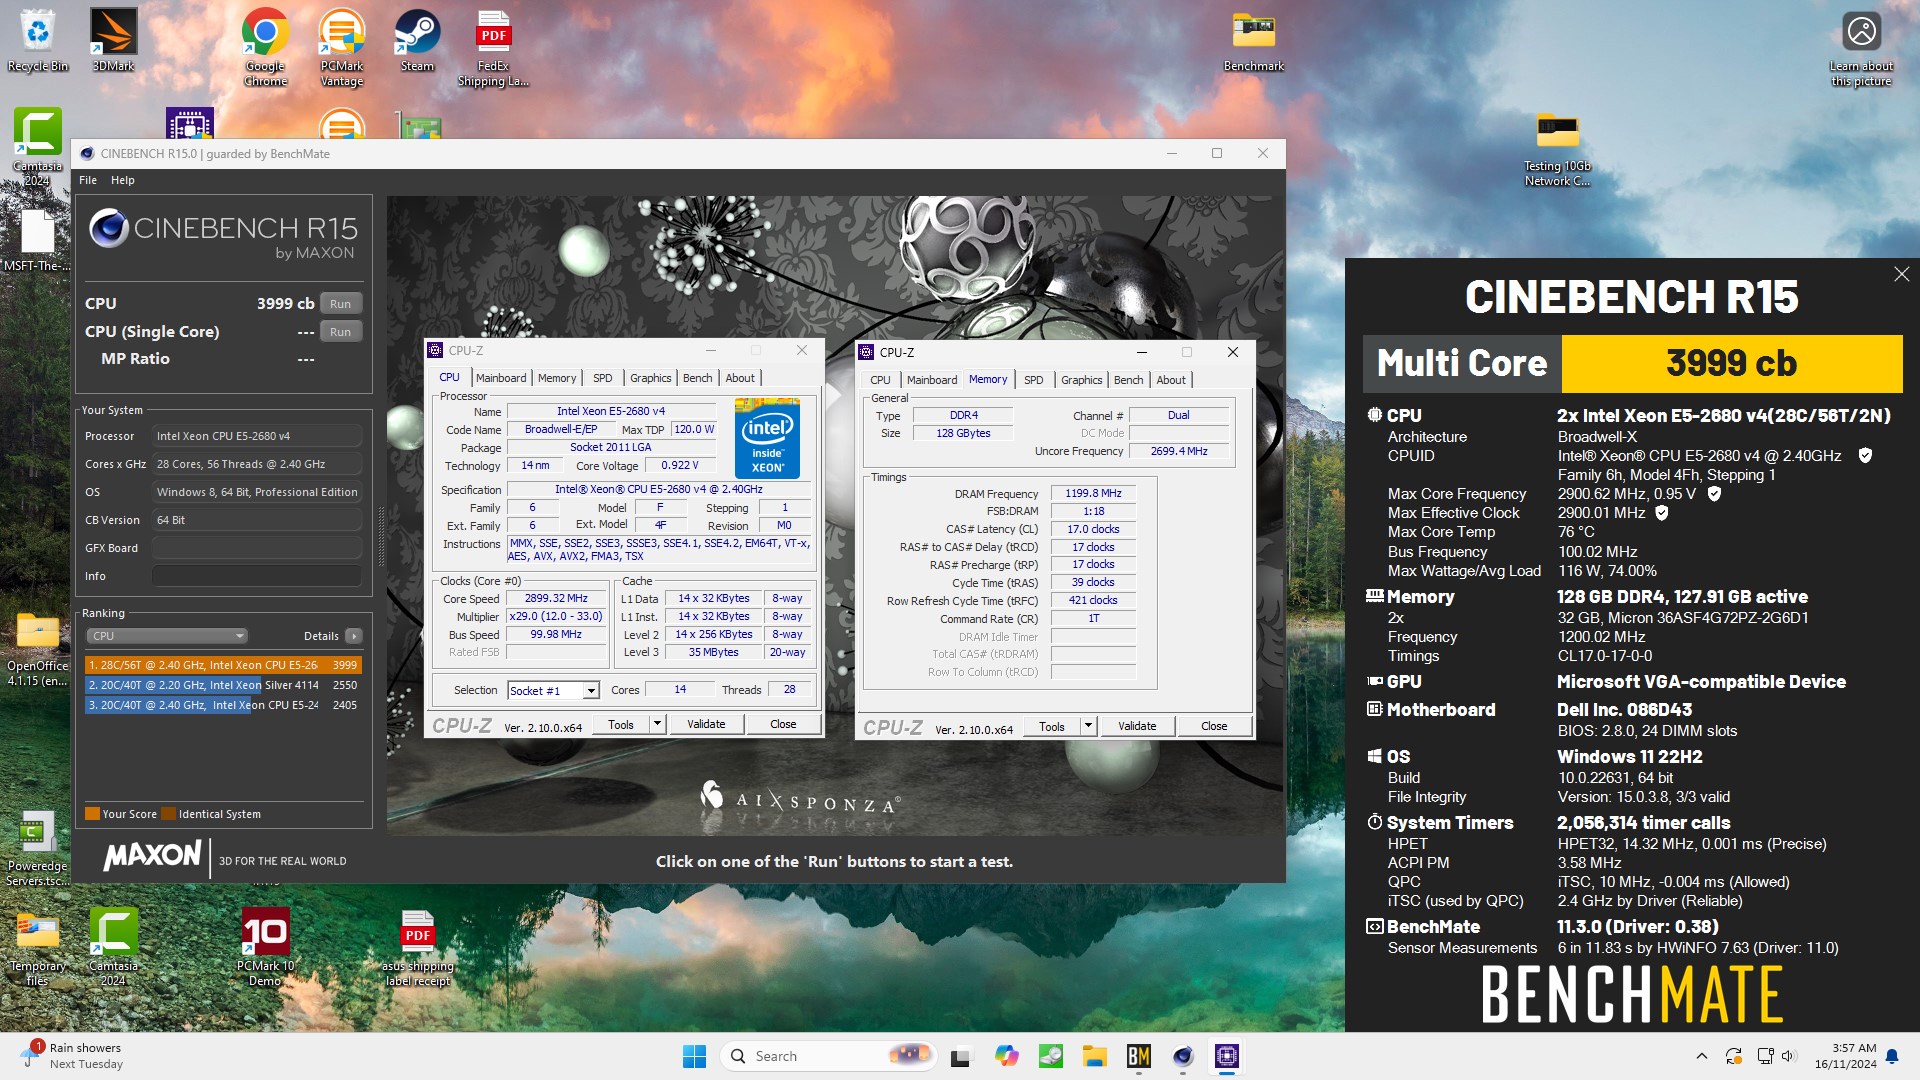Click the GFX Board field in Cinebench
Viewport: 1920px width, 1080px height.
pos(257,548)
